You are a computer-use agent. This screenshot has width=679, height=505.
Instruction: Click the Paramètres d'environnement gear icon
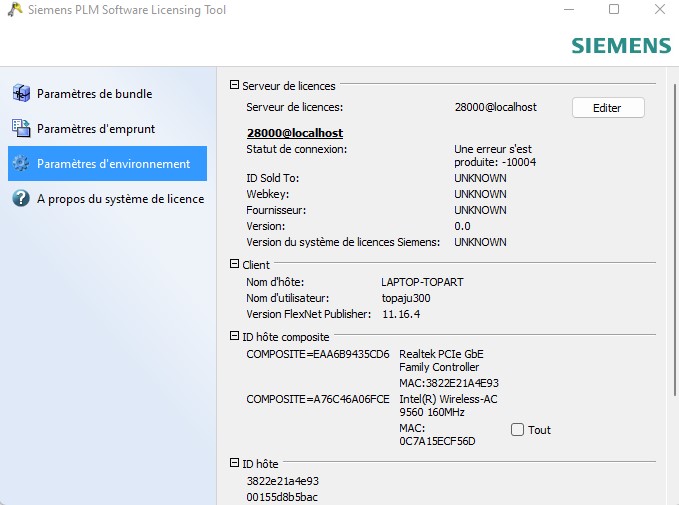click(21, 163)
